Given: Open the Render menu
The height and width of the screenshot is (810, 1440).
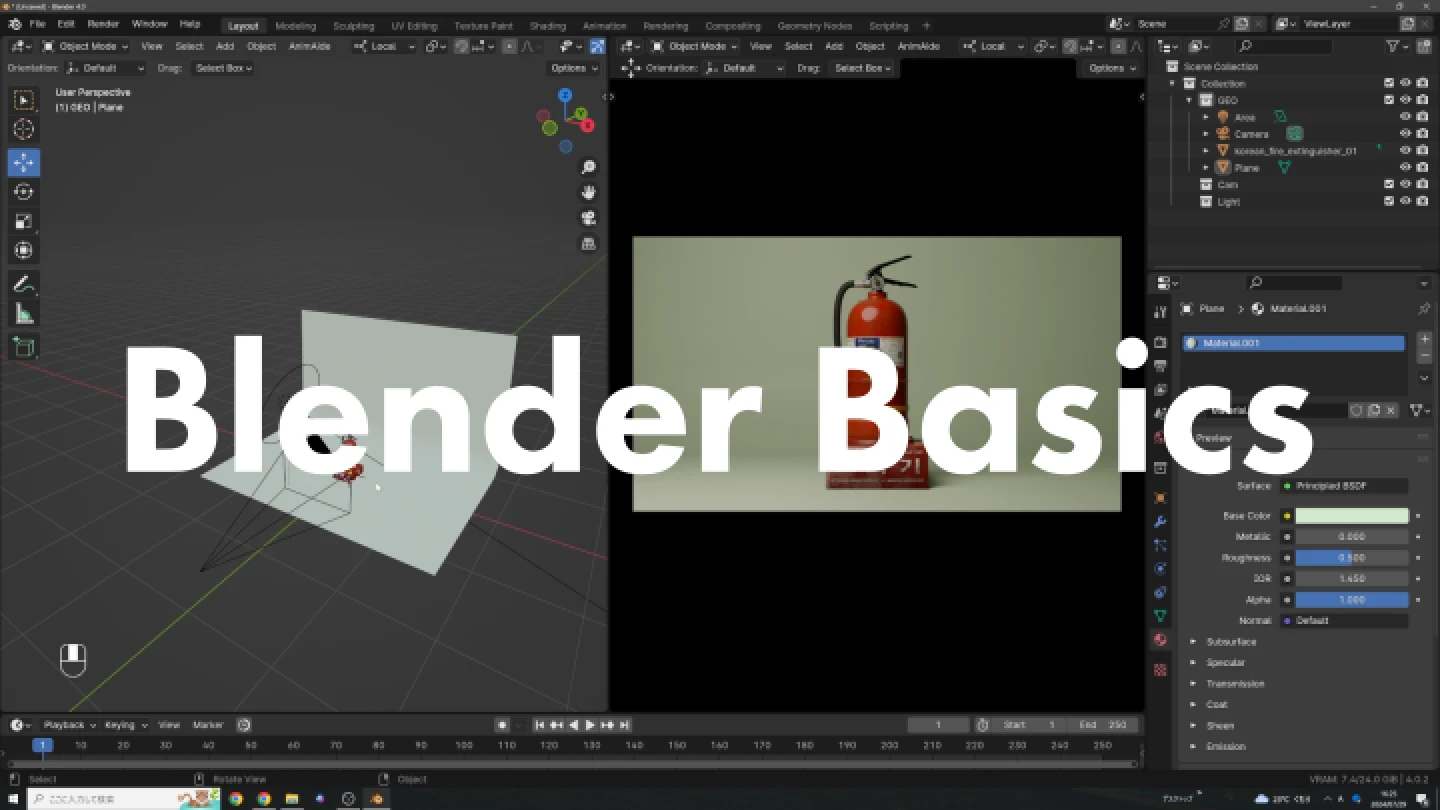Looking at the screenshot, I should point(103,24).
